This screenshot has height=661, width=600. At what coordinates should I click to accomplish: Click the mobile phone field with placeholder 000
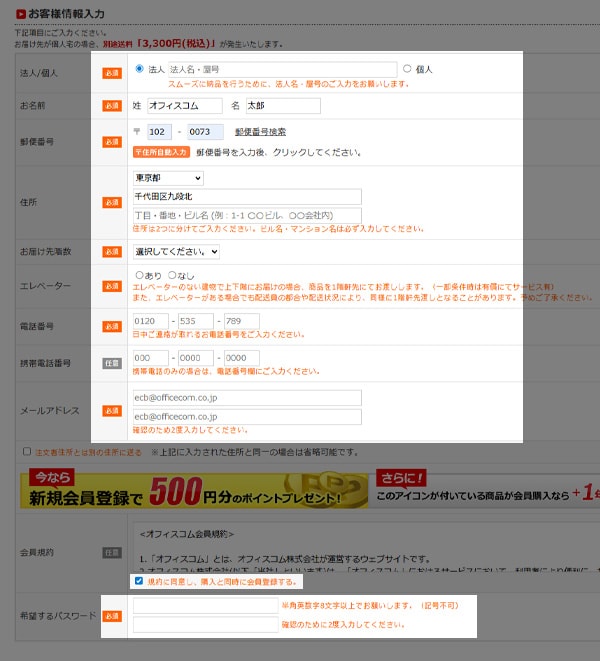(151, 358)
